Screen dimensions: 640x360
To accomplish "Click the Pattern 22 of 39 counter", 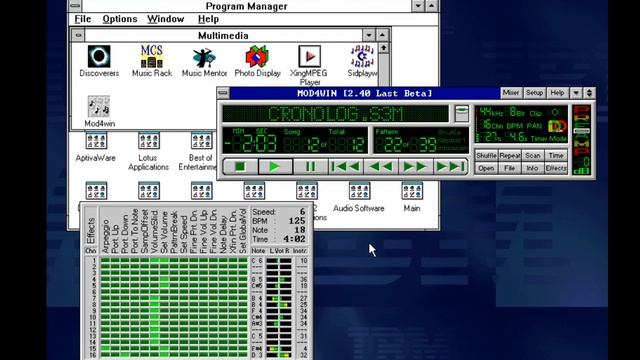I will tap(406, 144).
